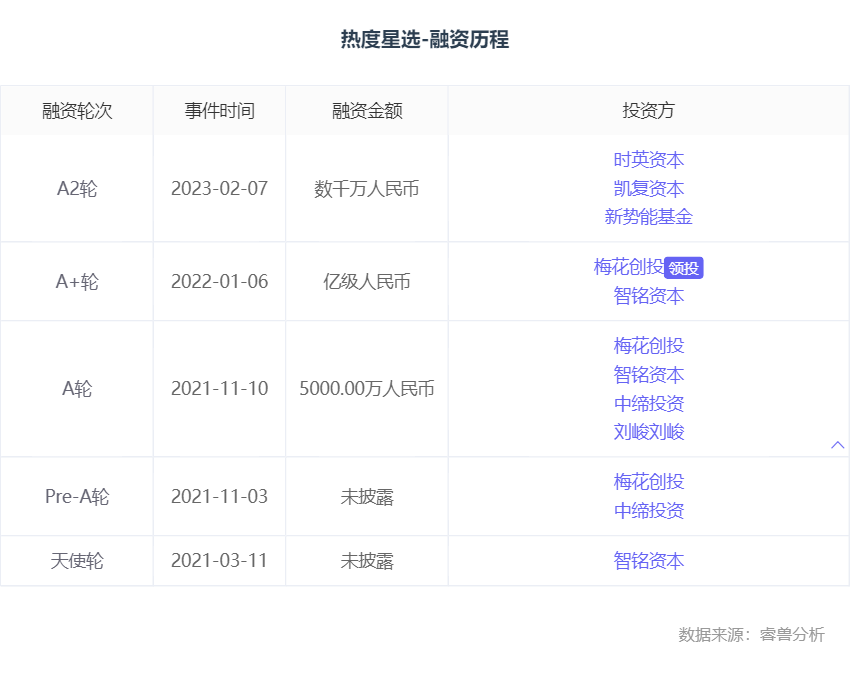Open investor link 时英资本
Screen dimensions: 850x677
pyautogui.click(x=648, y=160)
